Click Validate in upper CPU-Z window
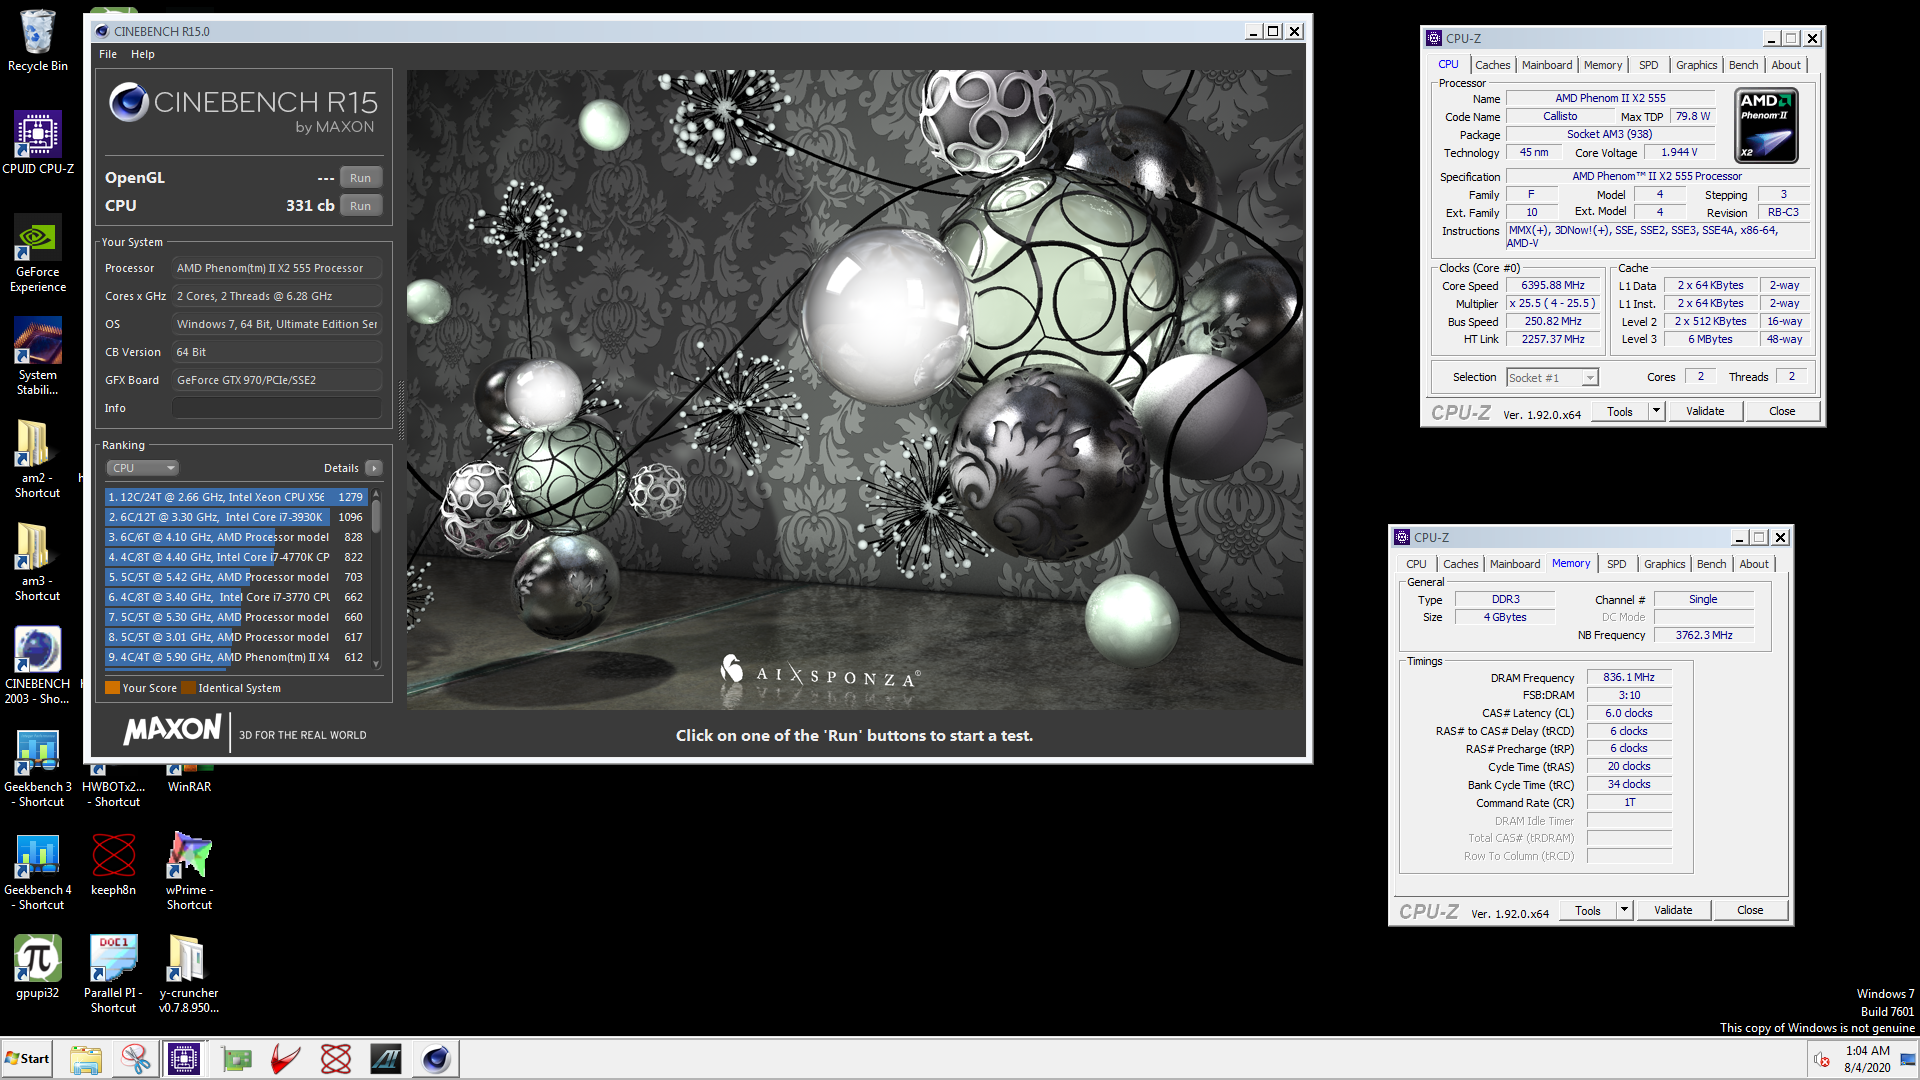 click(1705, 411)
